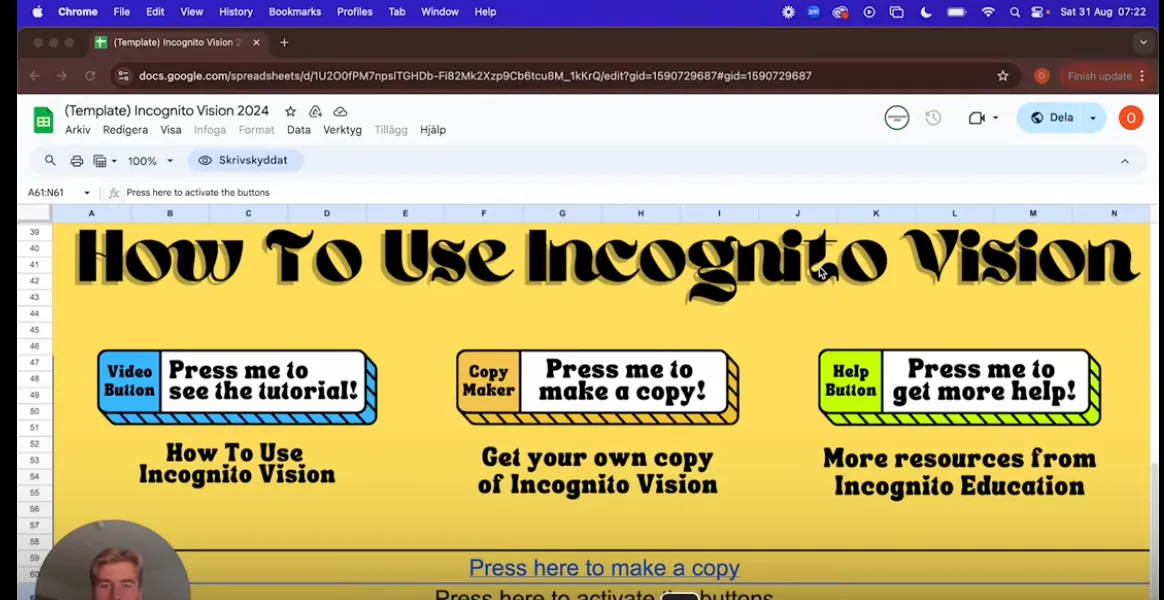The height and width of the screenshot is (600, 1164).
Task: Click the Wi-Fi icon in the menu bar
Action: click(x=988, y=12)
